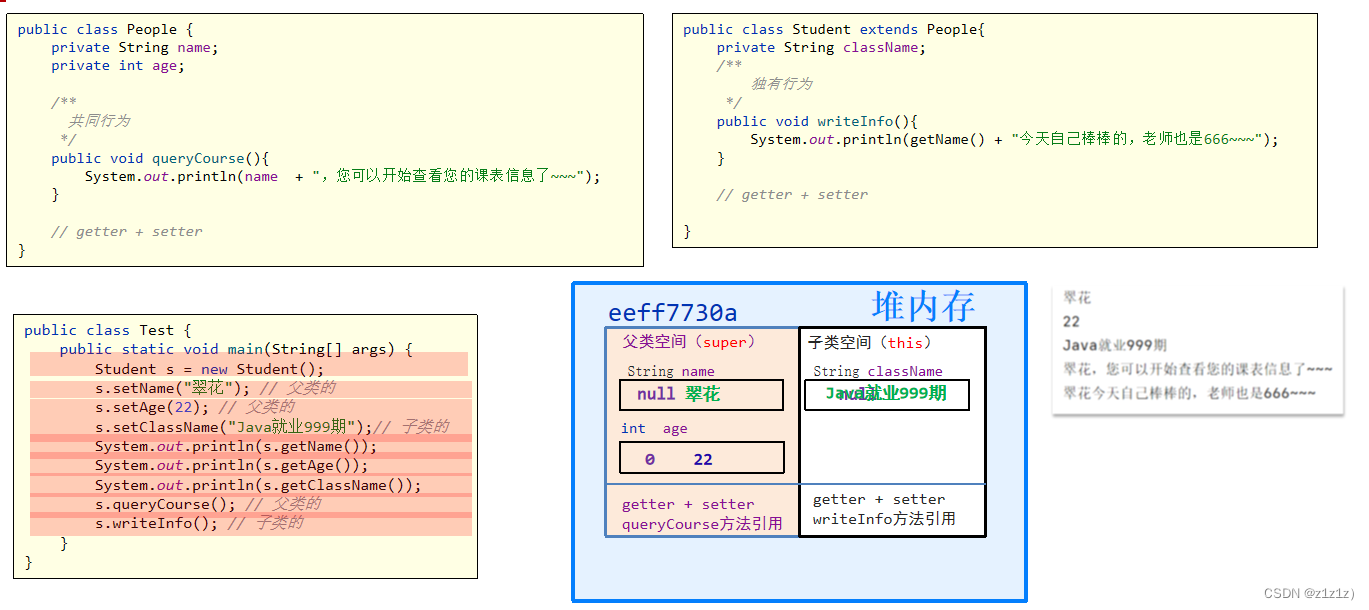Click the 's.writeInfo();' line in Test

[199, 523]
